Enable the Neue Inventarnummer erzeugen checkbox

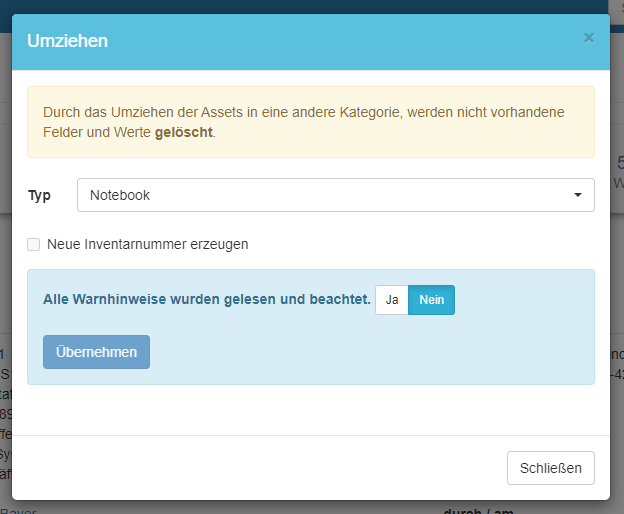pos(34,244)
